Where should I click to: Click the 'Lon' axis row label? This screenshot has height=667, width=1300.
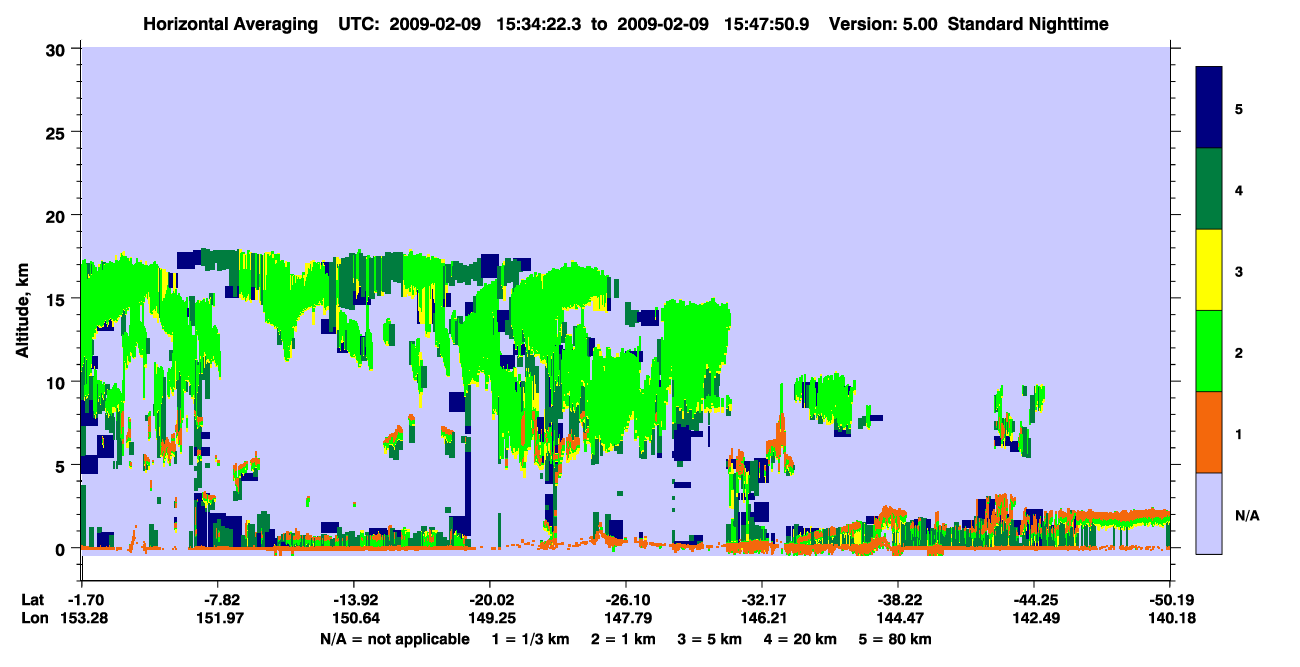(33, 619)
